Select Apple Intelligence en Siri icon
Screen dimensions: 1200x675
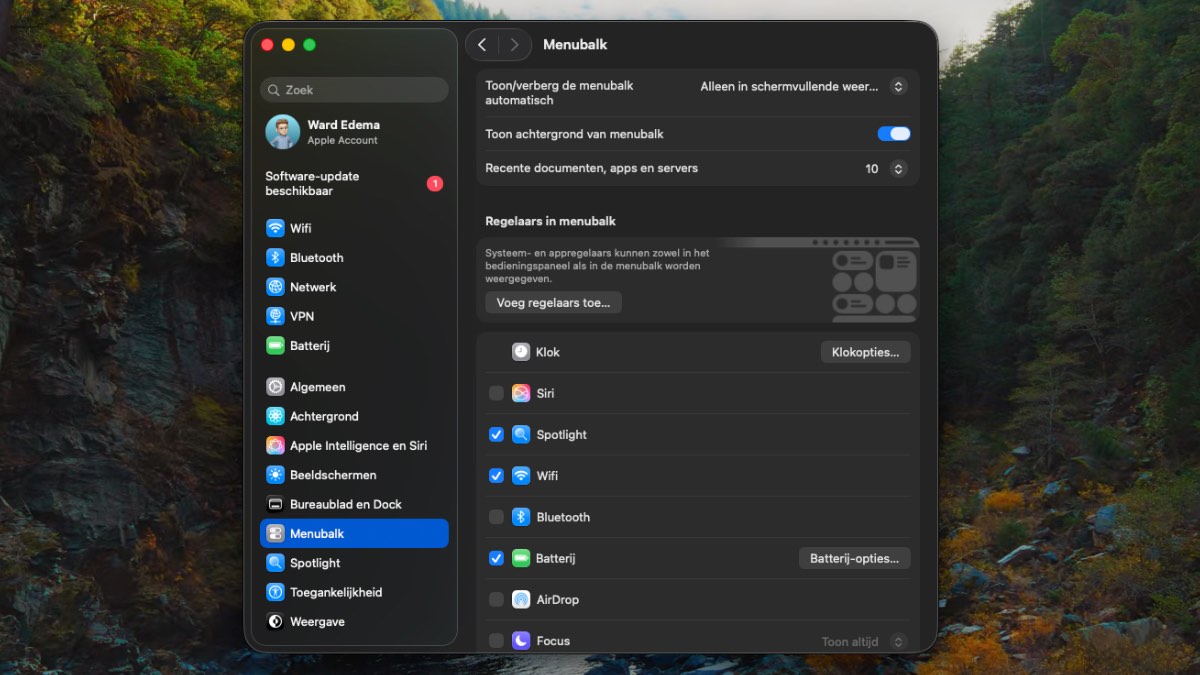click(x=275, y=446)
